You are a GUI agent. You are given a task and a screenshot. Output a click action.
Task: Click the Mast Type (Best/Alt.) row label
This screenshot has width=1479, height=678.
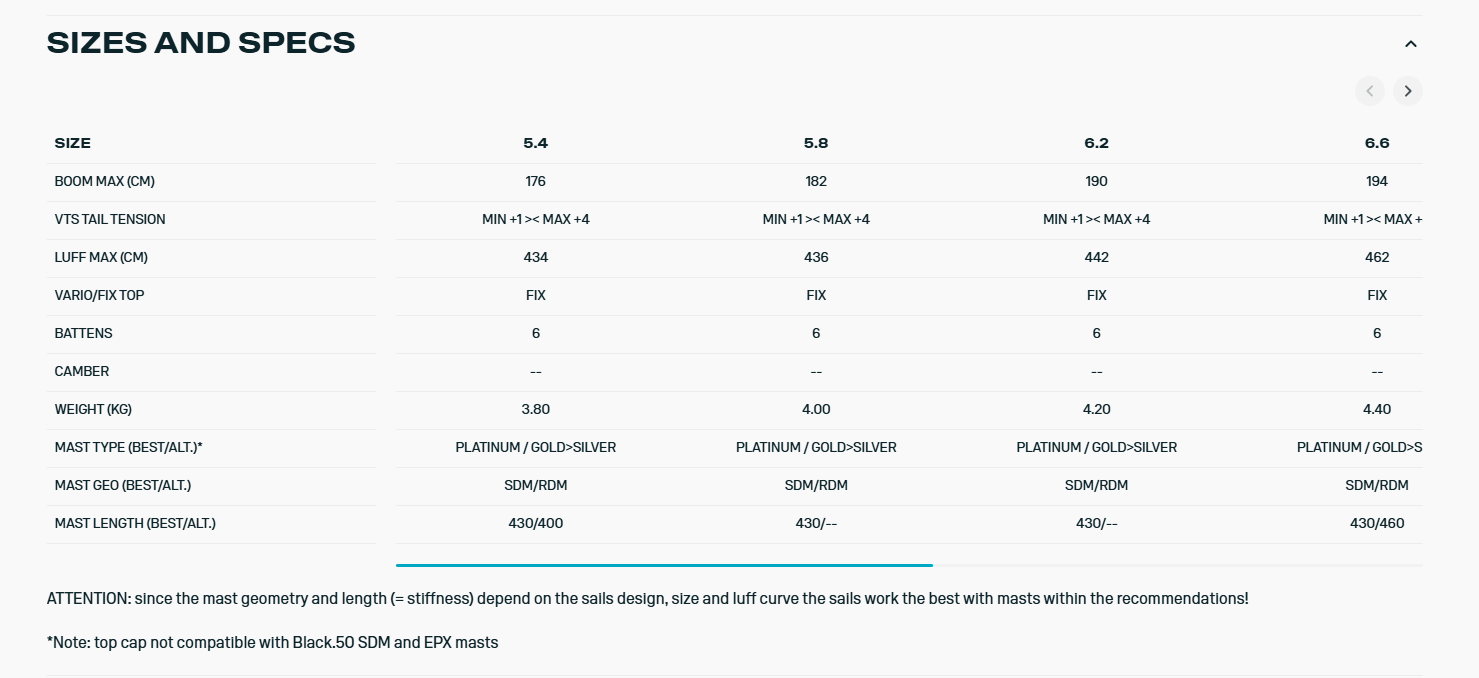(x=129, y=447)
